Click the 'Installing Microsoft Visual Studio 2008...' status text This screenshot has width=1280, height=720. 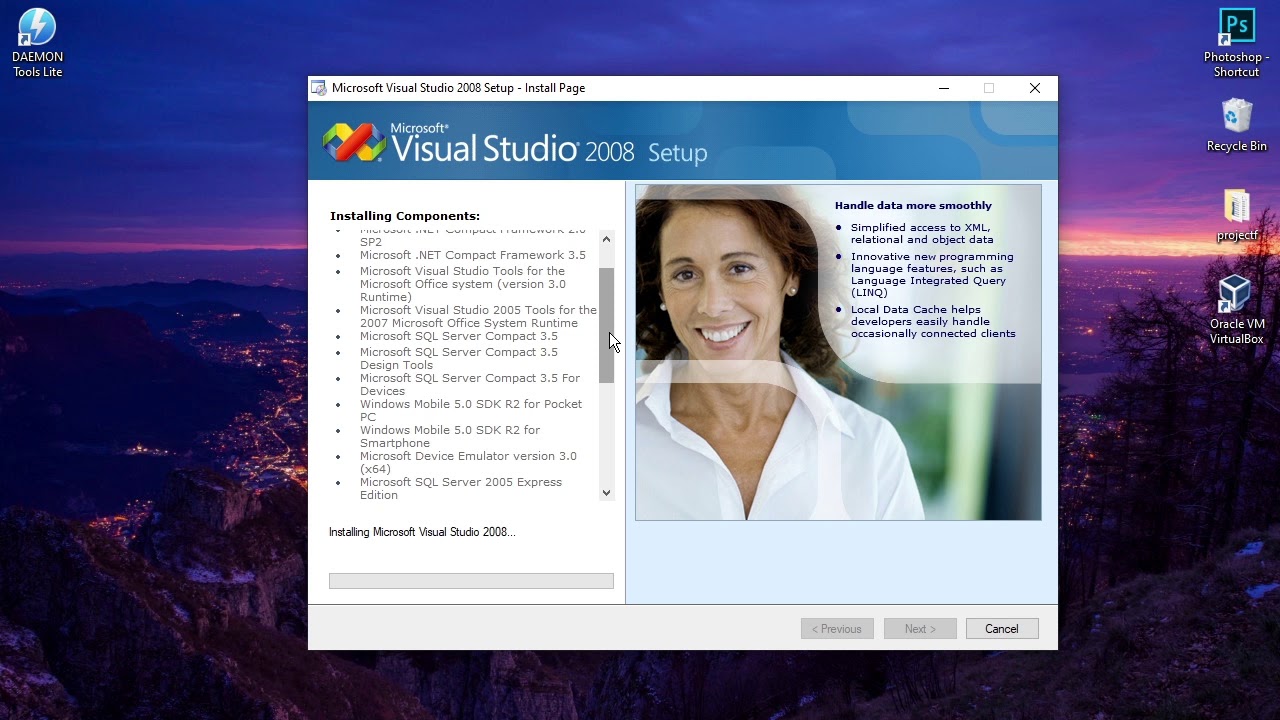422,532
